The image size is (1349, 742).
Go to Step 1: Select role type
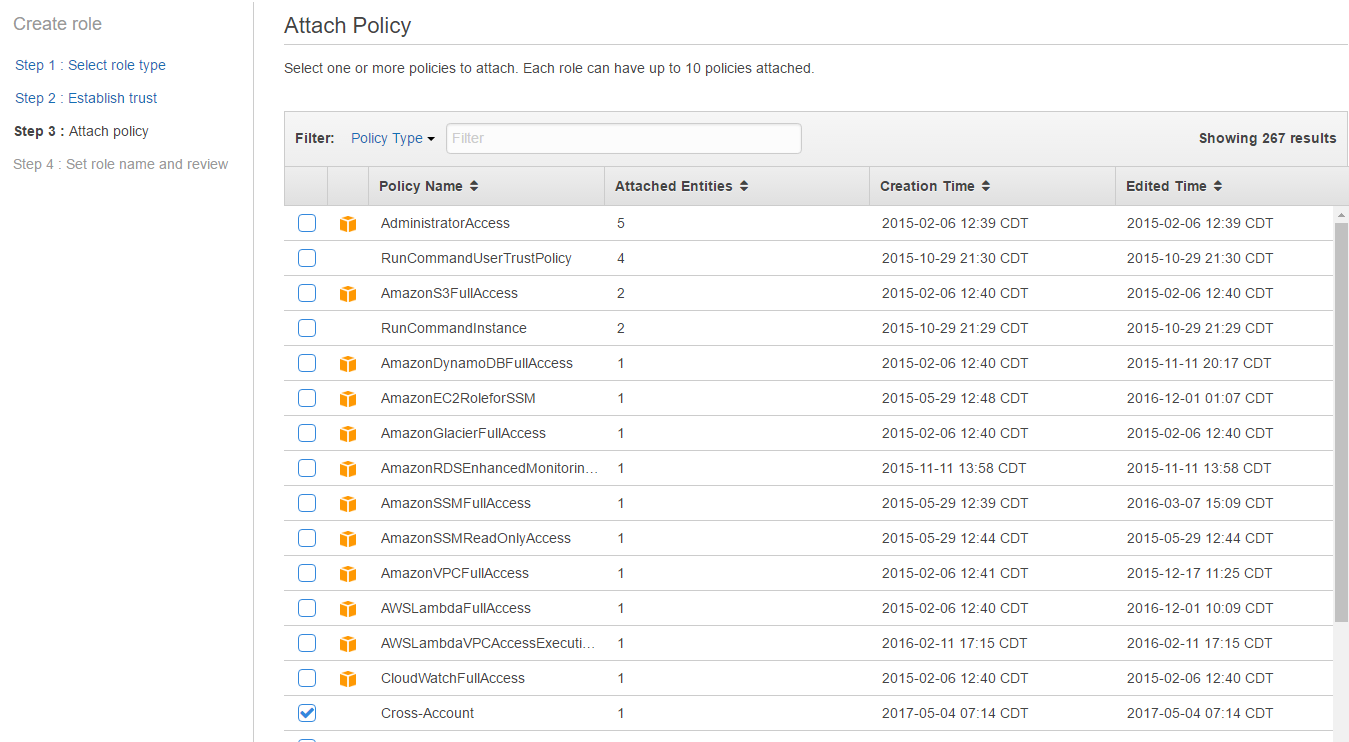[x=90, y=65]
